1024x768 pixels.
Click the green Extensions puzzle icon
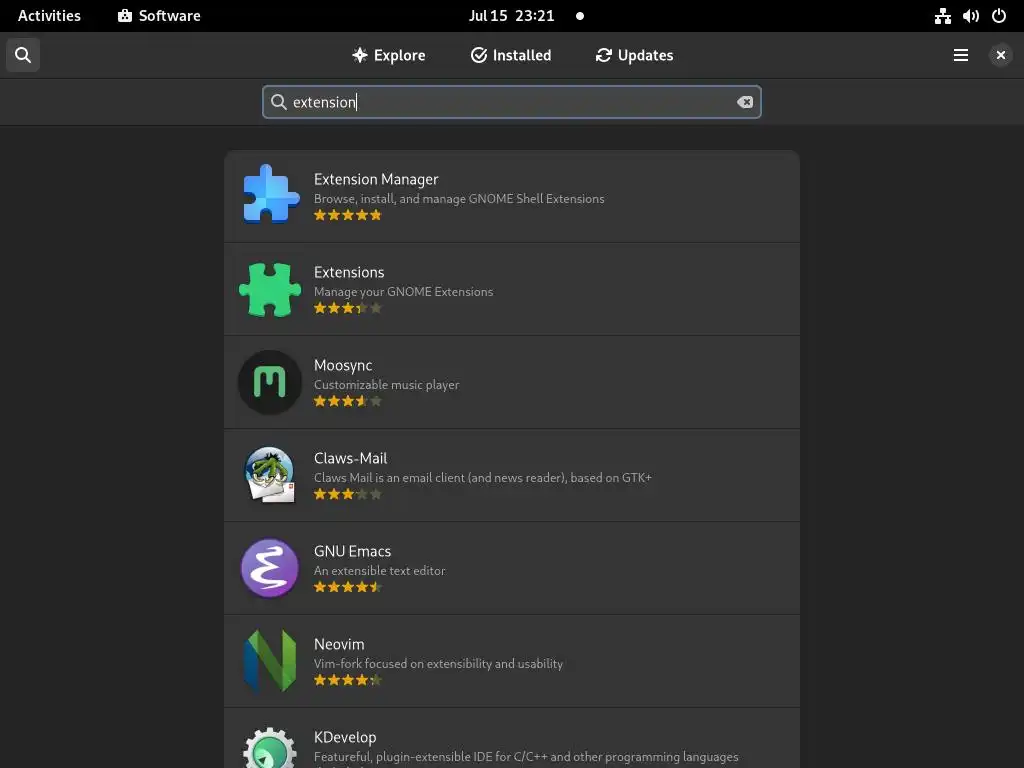(x=270, y=289)
